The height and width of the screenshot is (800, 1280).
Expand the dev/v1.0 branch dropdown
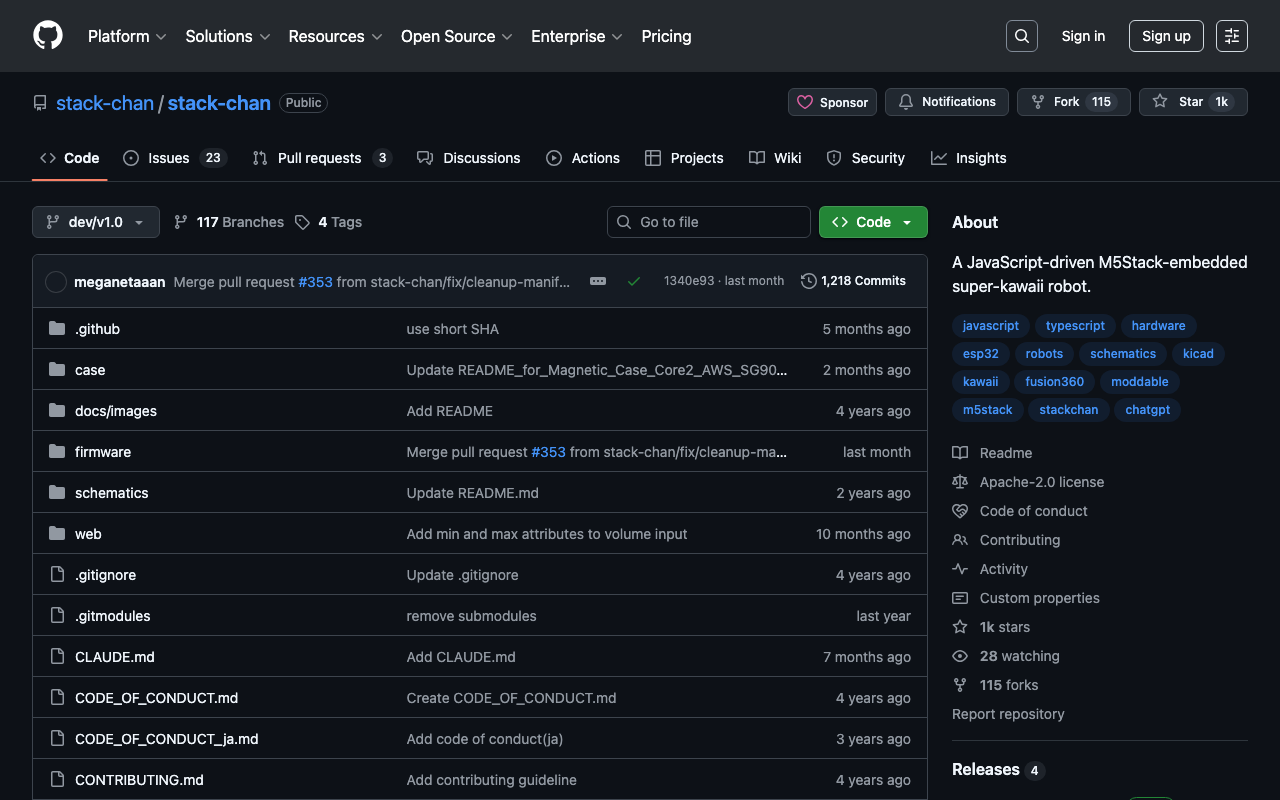coord(96,222)
